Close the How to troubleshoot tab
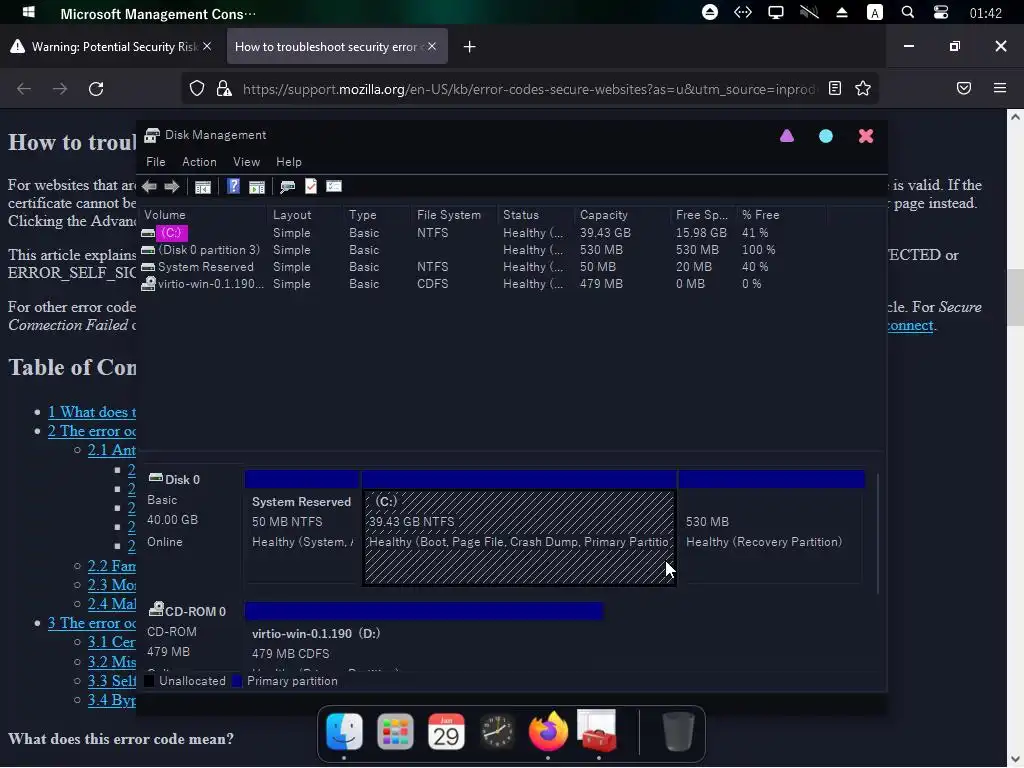1024x768 pixels. [x=432, y=46]
